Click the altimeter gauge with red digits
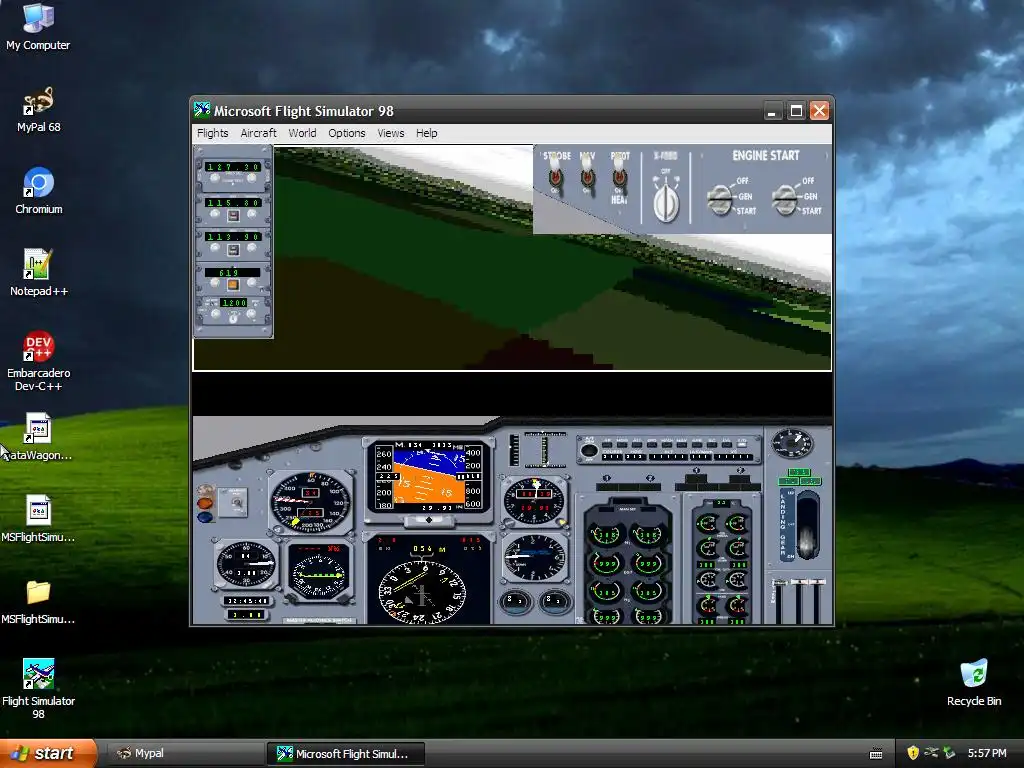The height and width of the screenshot is (768, 1024). [x=534, y=501]
